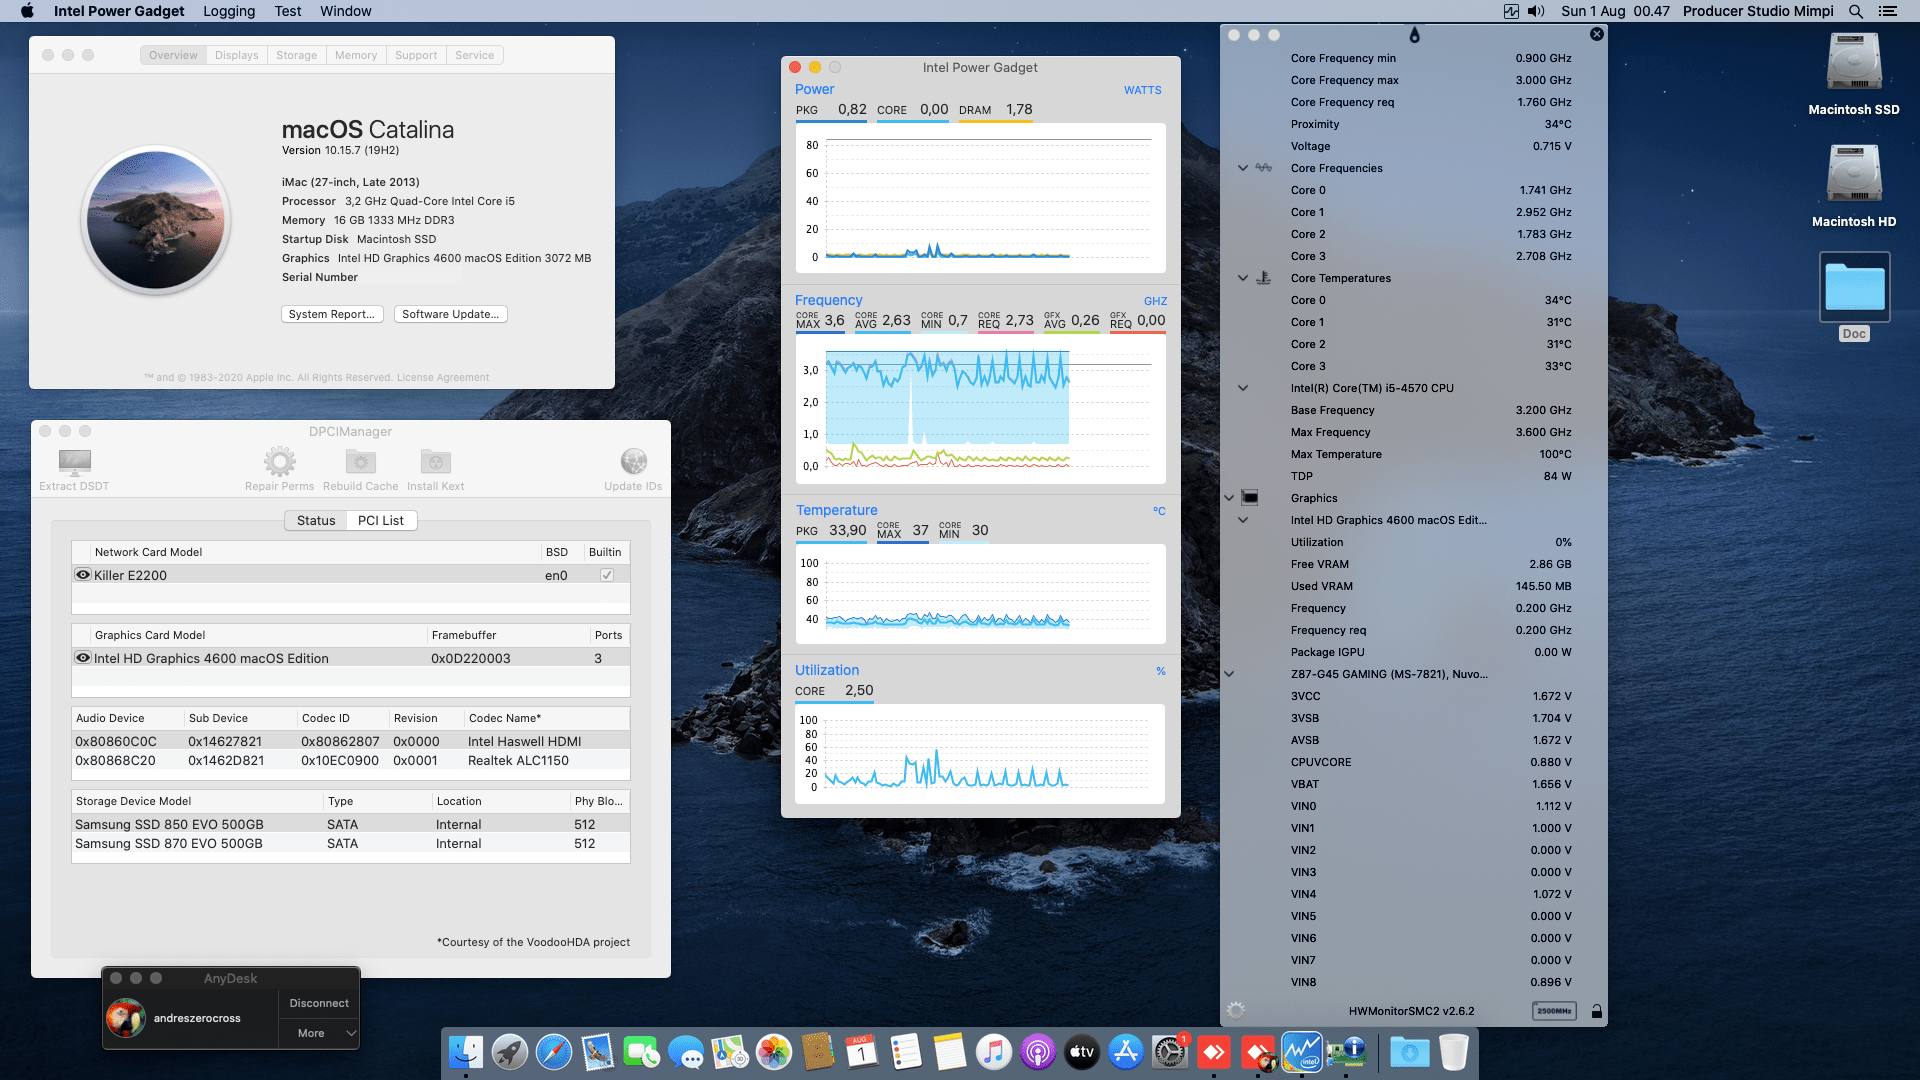Open Photos from the Dock

[x=774, y=1052]
